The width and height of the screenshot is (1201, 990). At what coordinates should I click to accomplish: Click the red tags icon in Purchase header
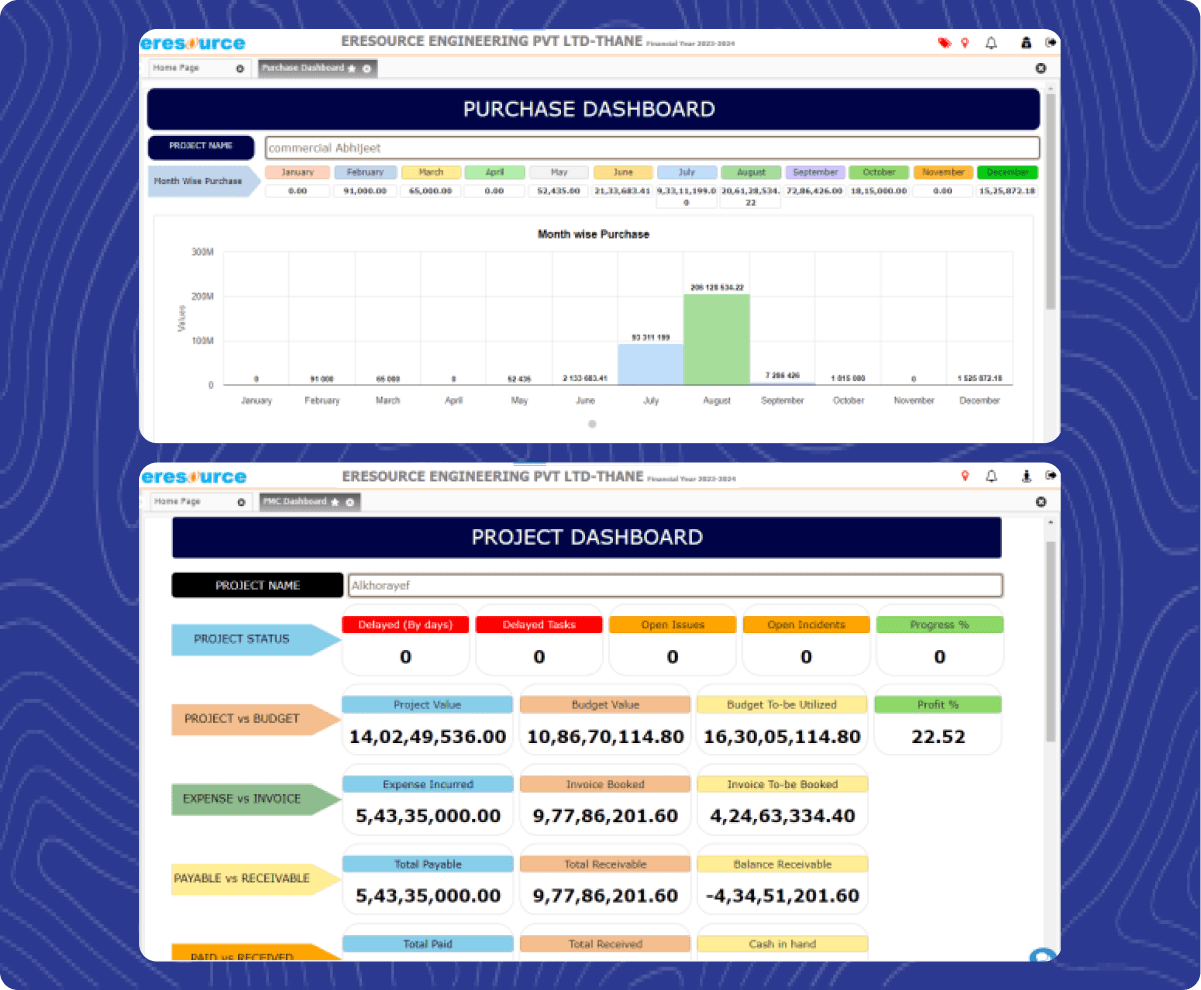pos(943,43)
